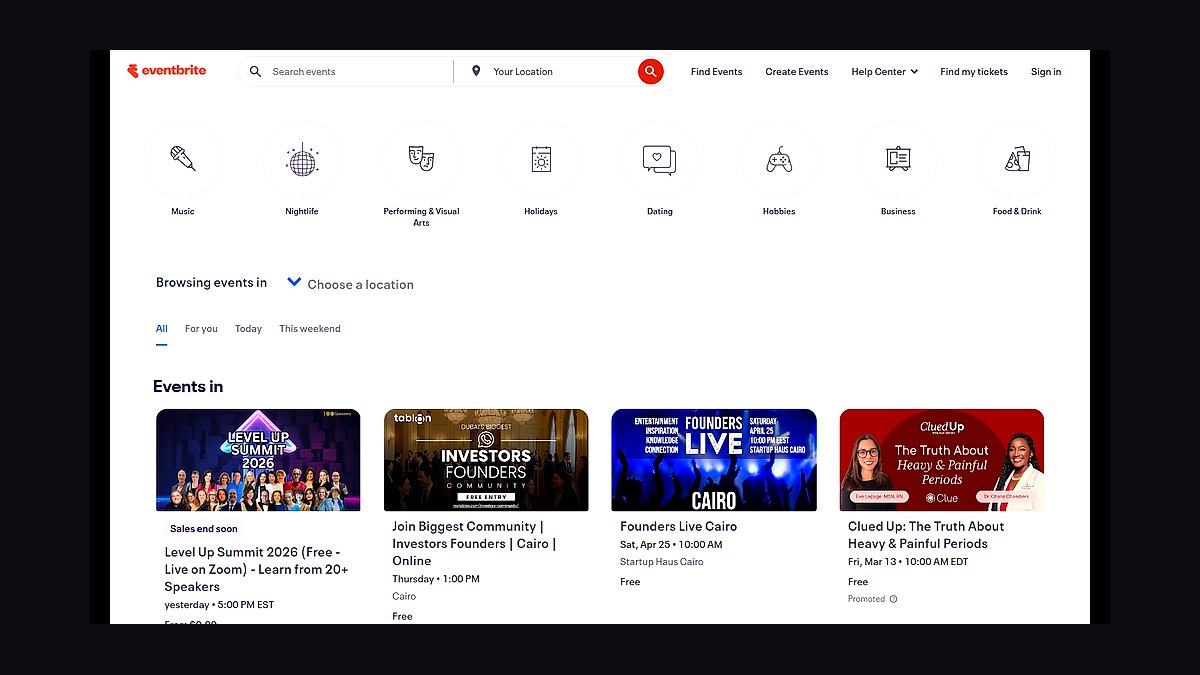The width and height of the screenshot is (1200, 675).
Task: Click the Promoted label text
Action: pos(866,599)
